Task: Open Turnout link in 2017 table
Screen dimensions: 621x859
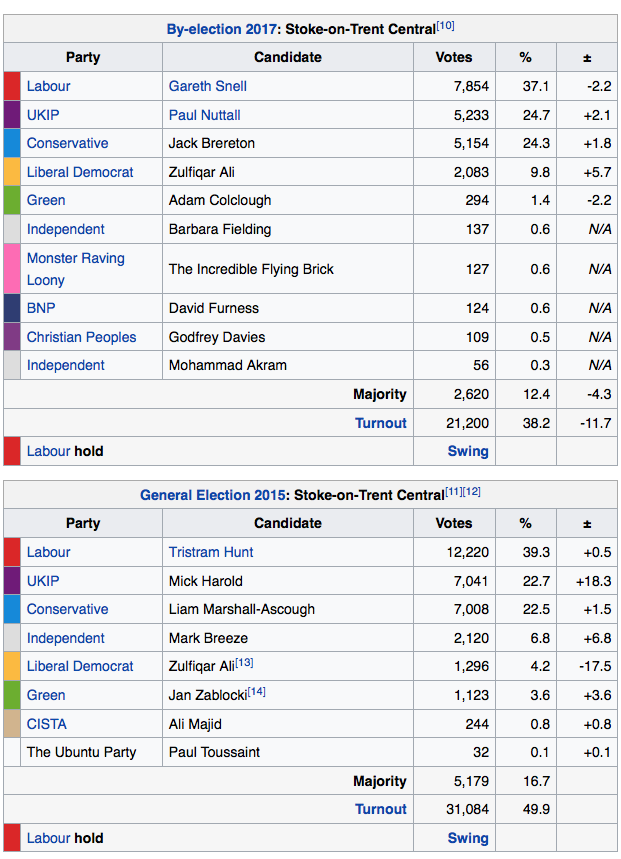Action: coord(381,423)
